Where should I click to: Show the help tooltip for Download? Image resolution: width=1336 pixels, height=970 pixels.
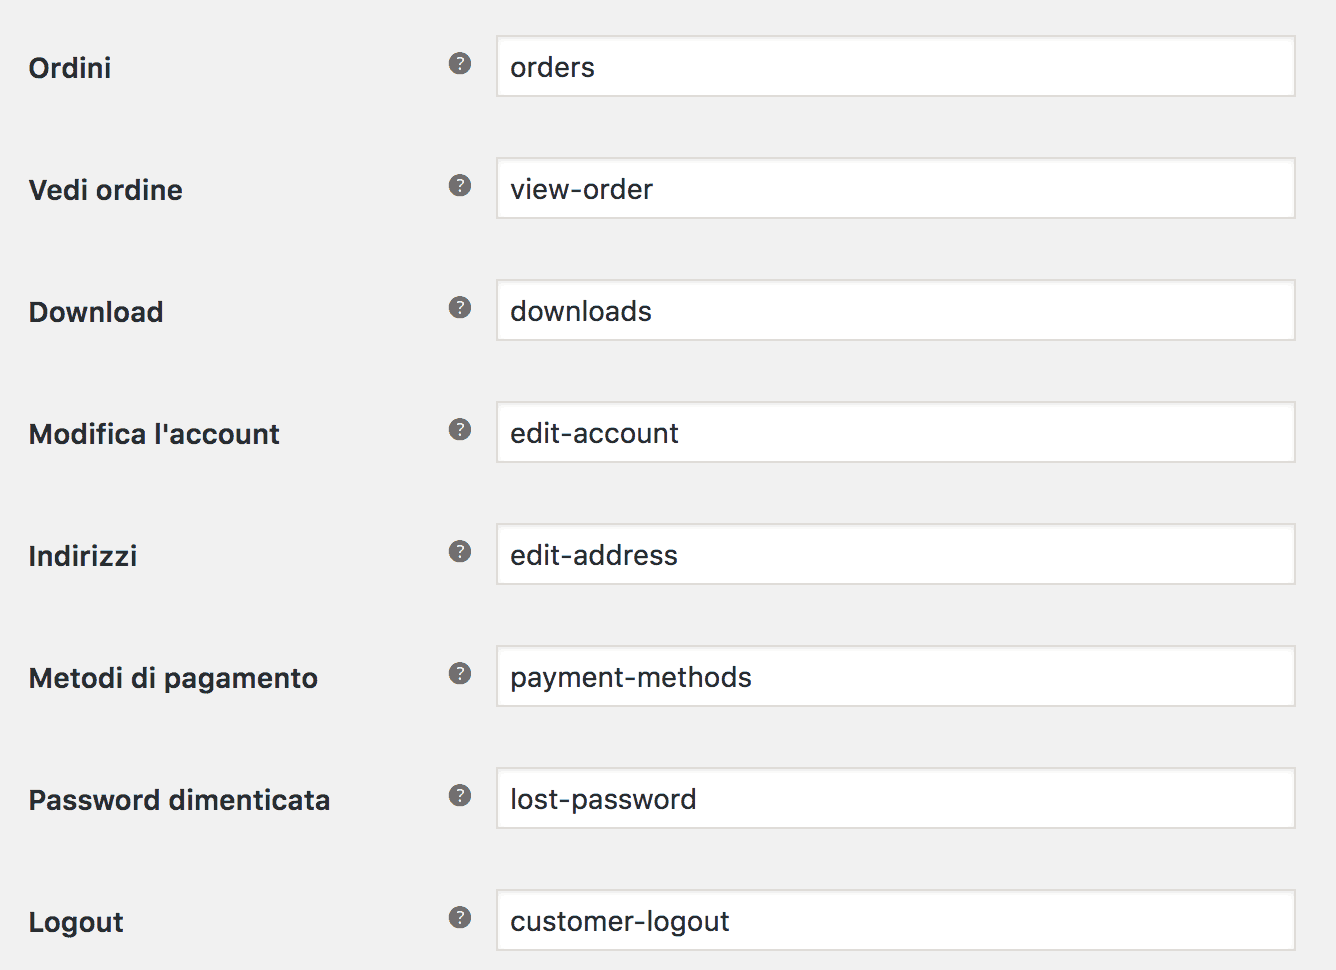pyautogui.click(x=460, y=308)
